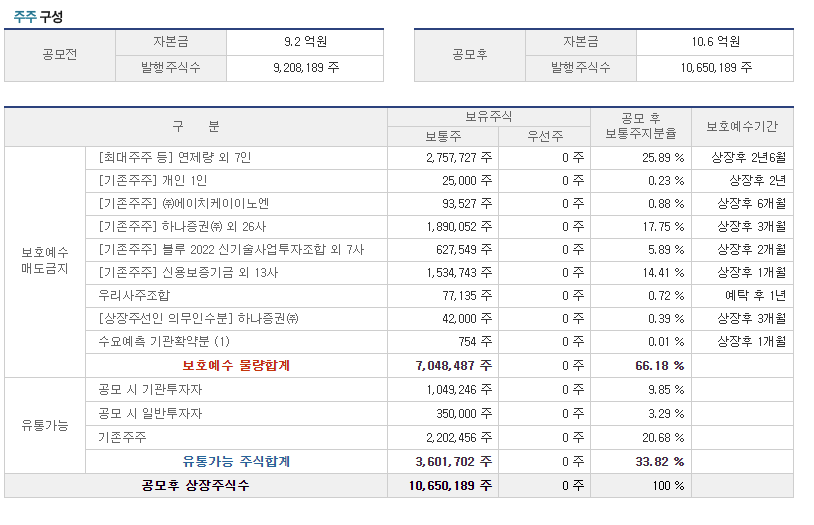Click the 주주 구성 section heading

click(x=38, y=17)
